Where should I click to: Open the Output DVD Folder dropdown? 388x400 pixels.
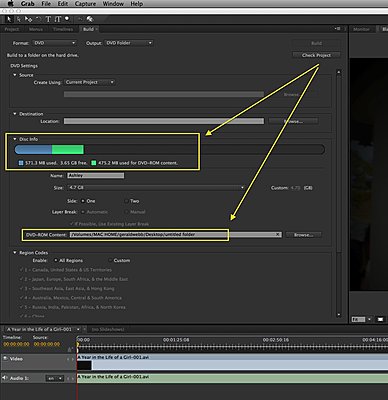[129, 43]
